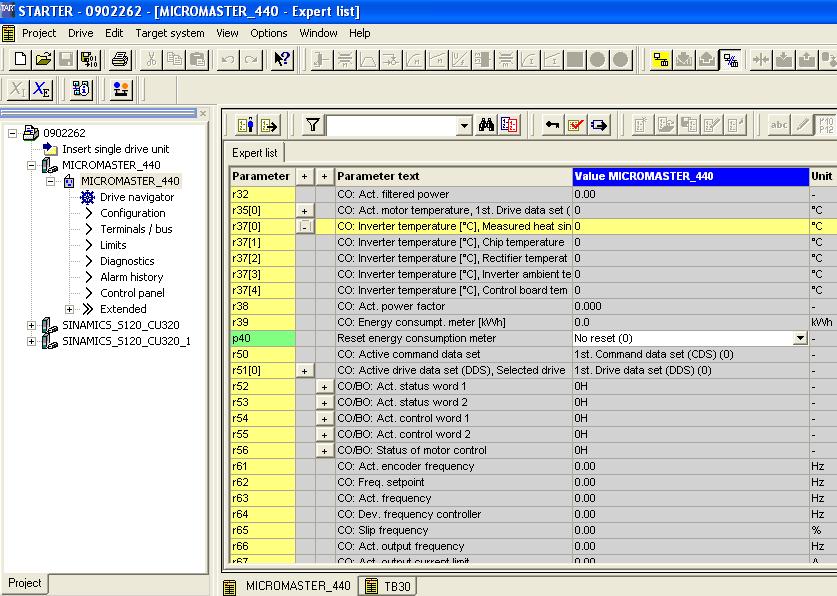Toggle the online/offline comparison toolbar icon

(730, 59)
